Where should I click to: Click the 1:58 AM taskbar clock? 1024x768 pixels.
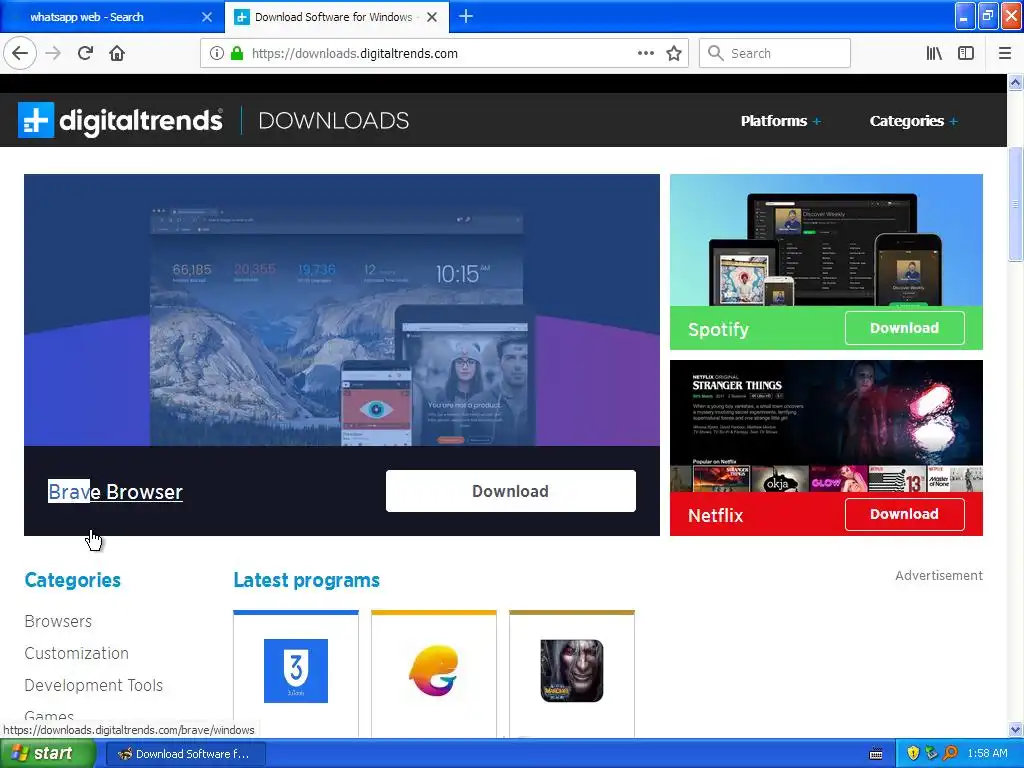coord(987,754)
